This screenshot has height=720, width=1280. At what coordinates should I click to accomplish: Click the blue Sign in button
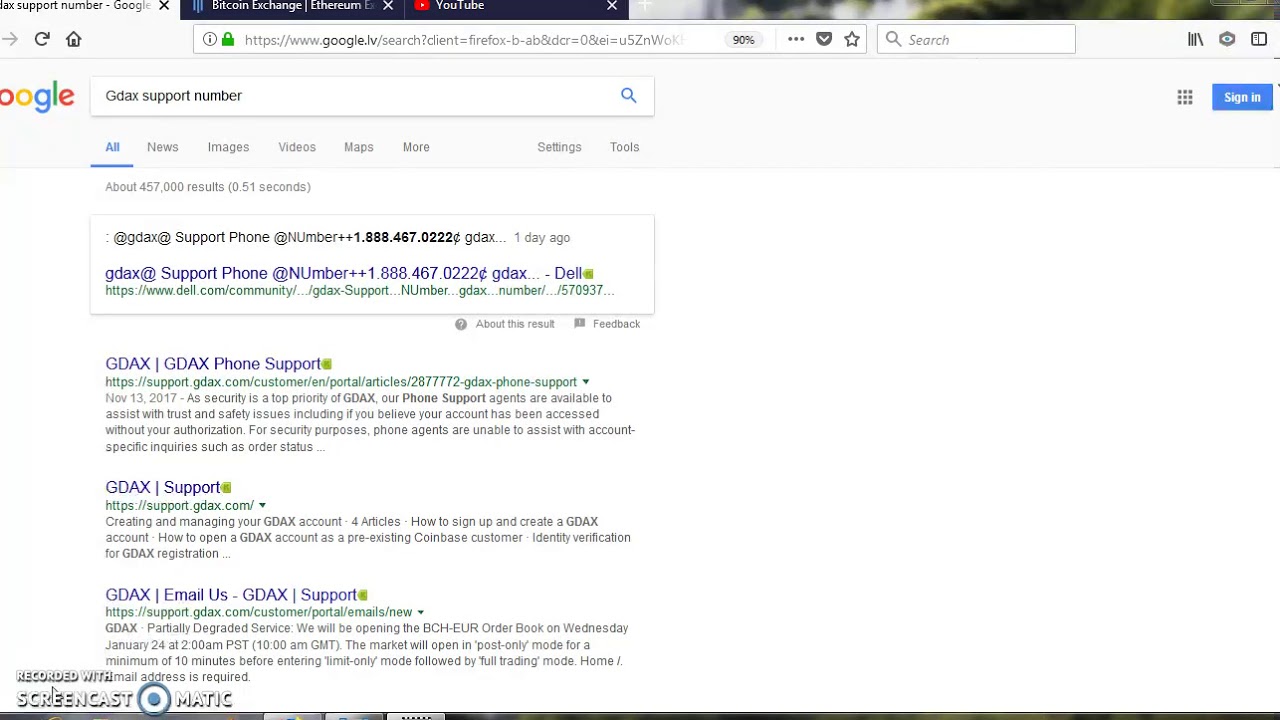(x=1242, y=97)
